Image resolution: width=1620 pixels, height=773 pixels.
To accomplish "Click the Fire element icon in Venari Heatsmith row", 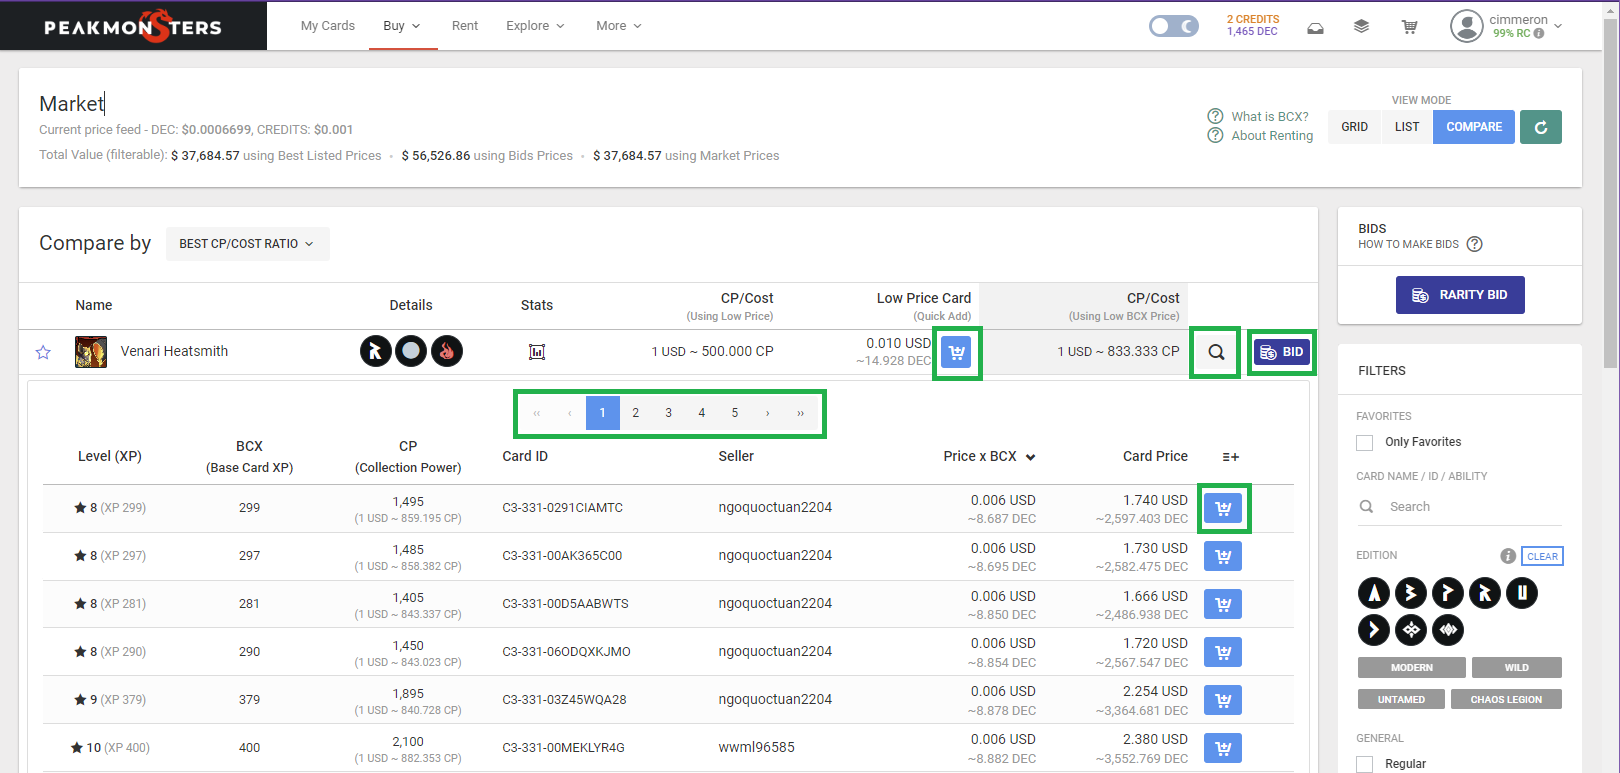I will (x=447, y=351).
